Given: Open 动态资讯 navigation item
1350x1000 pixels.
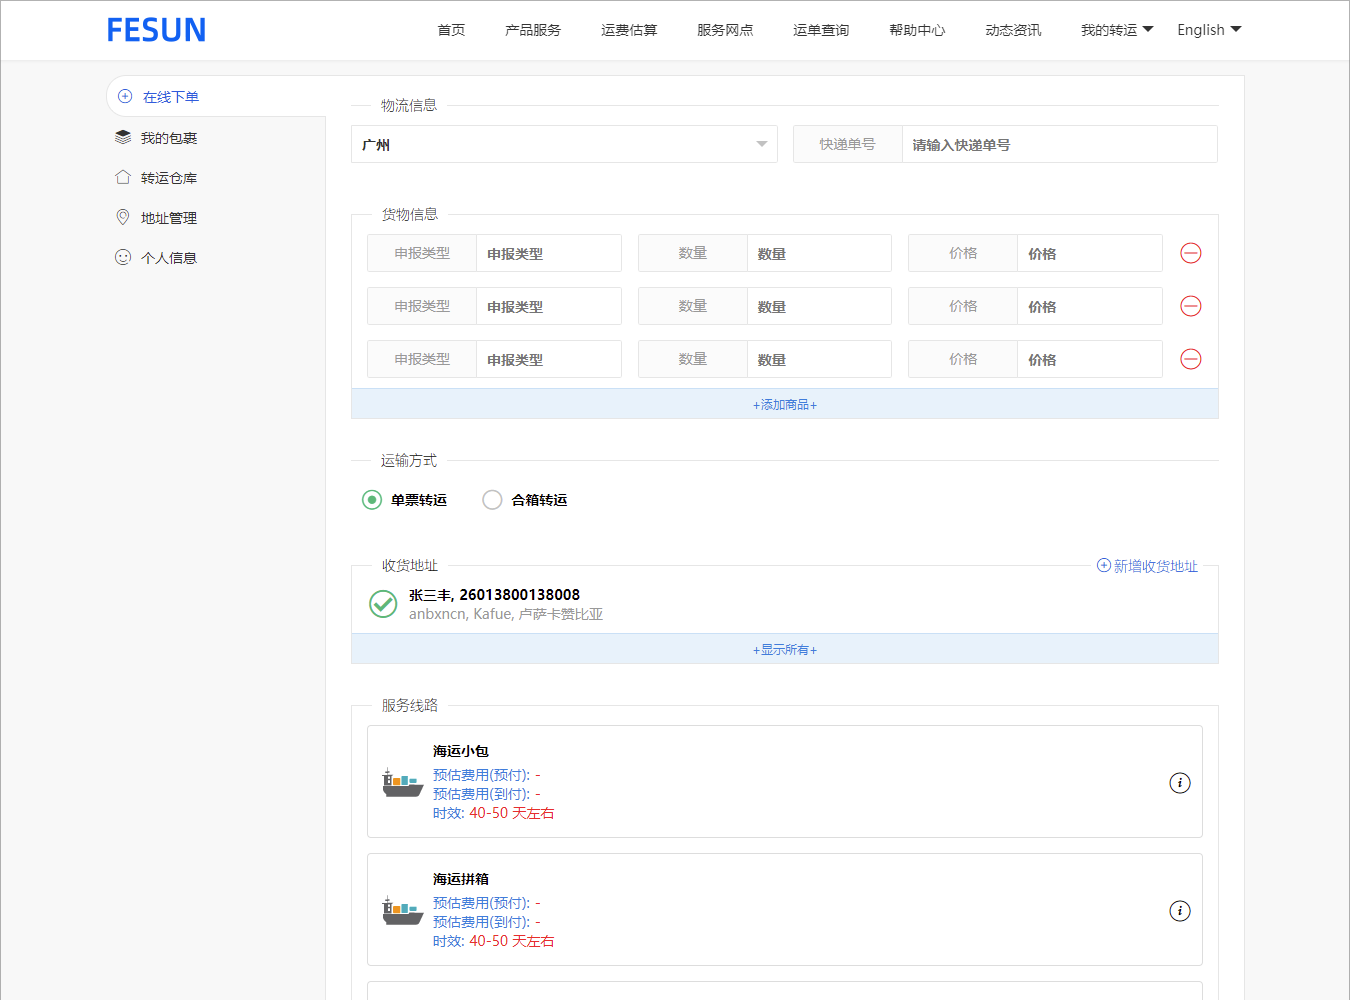Looking at the screenshot, I should click(1013, 30).
